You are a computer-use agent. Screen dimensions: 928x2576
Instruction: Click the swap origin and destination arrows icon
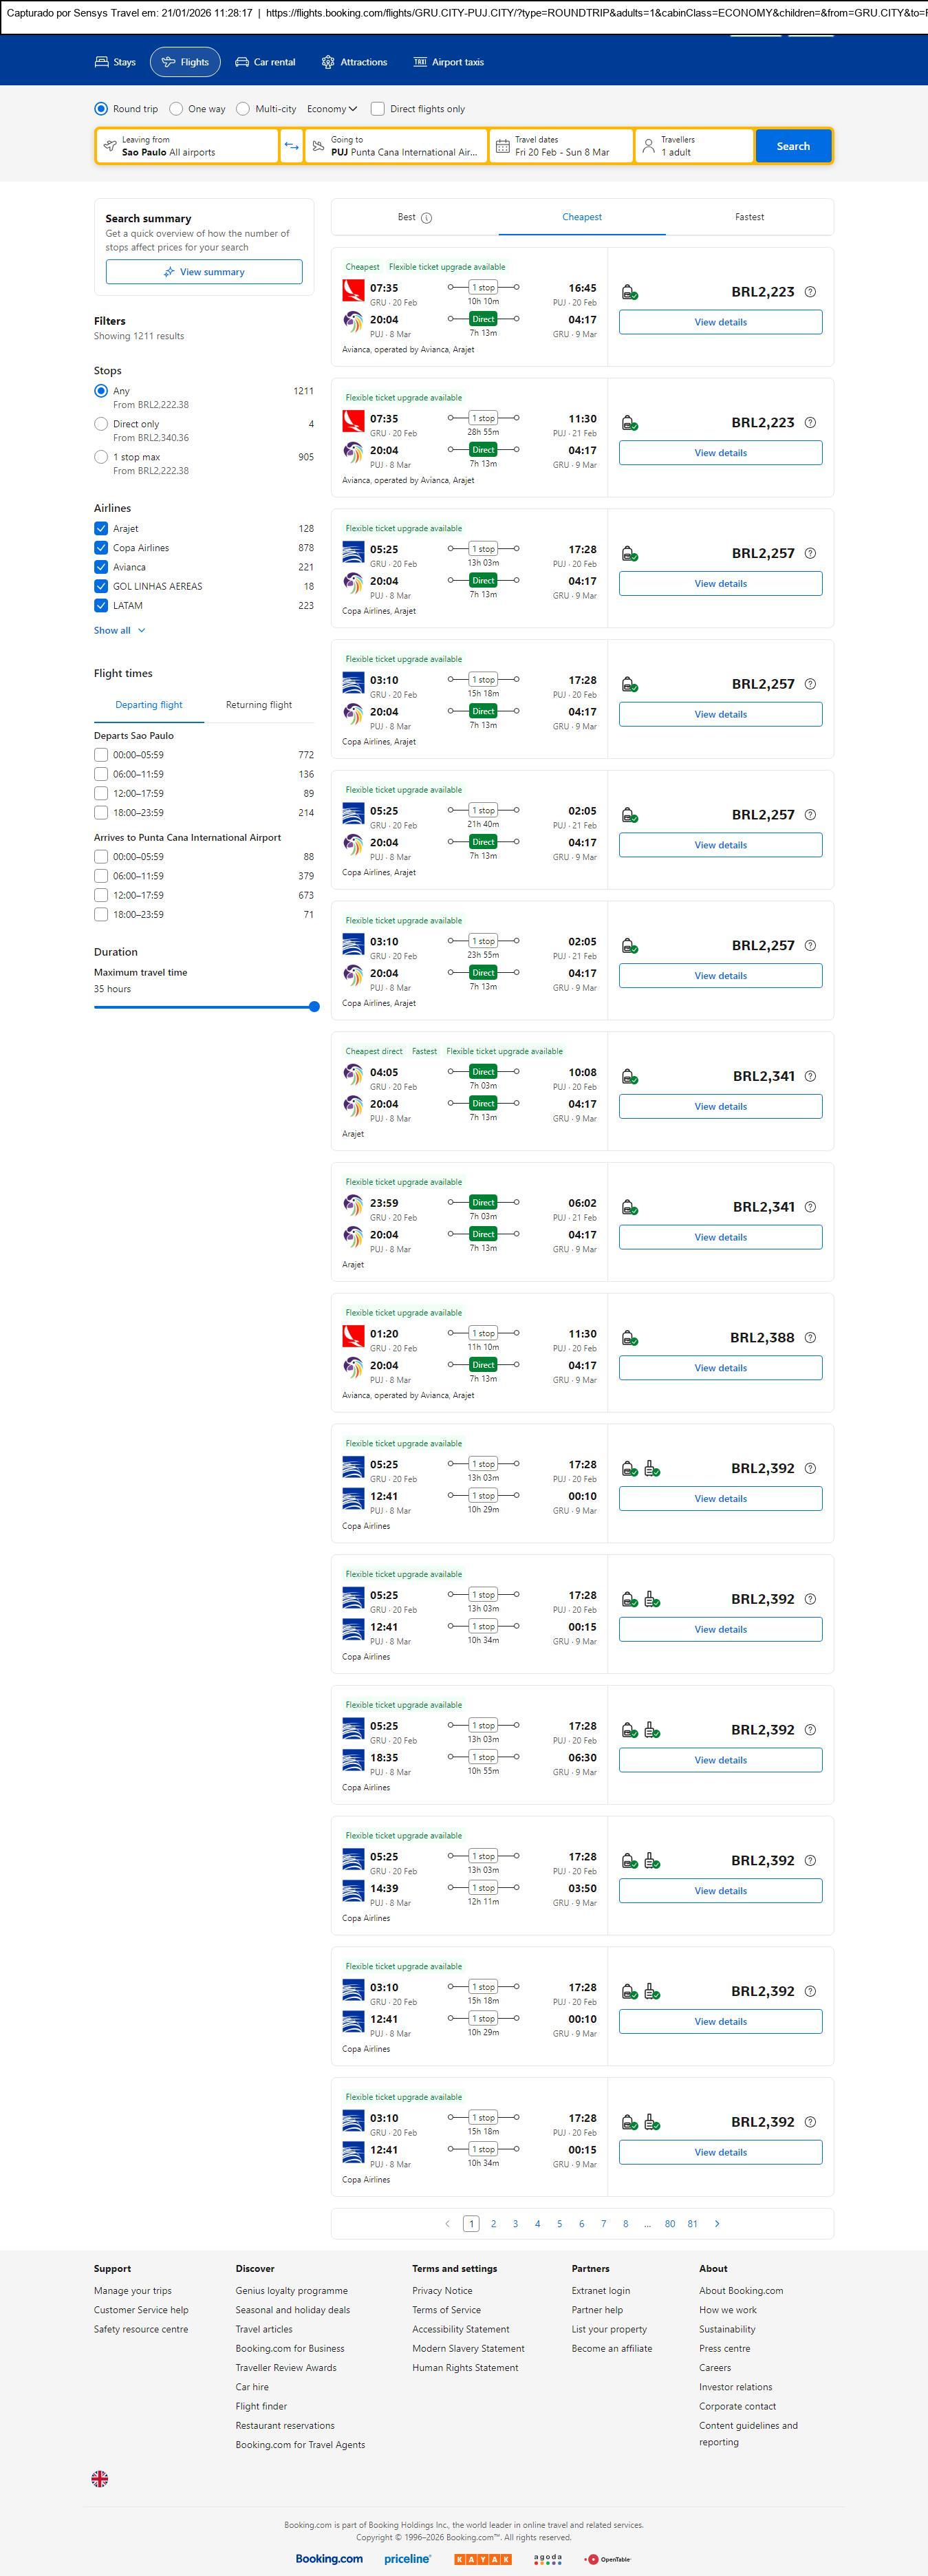pyautogui.click(x=291, y=146)
